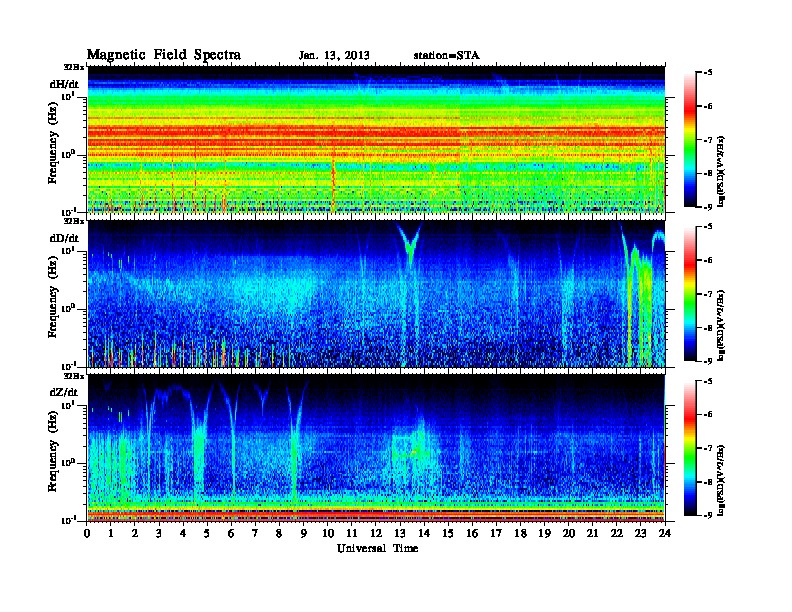
Task: Click the dH/dt panel color scale bar
Action: tap(690, 140)
